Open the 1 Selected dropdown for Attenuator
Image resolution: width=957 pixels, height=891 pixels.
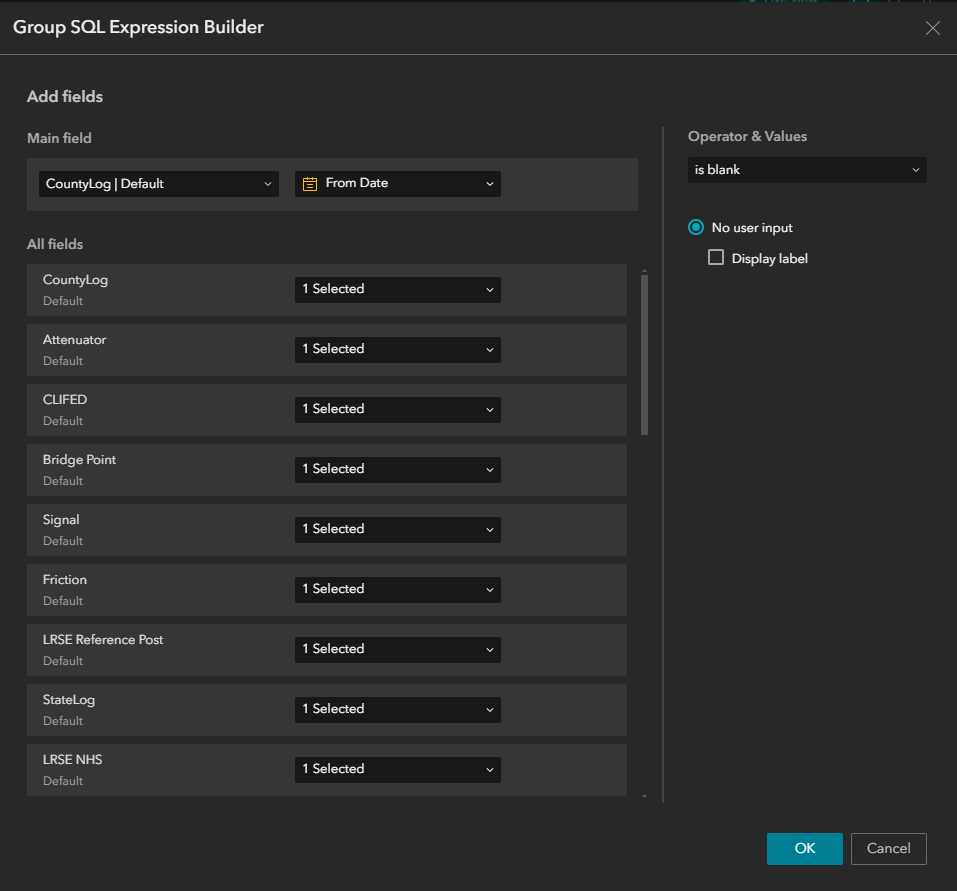coord(397,349)
